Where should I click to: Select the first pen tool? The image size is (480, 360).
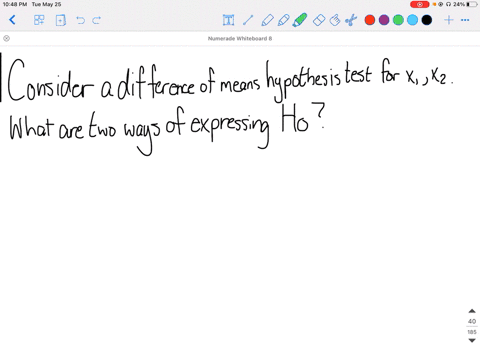(x=267, y=20)
